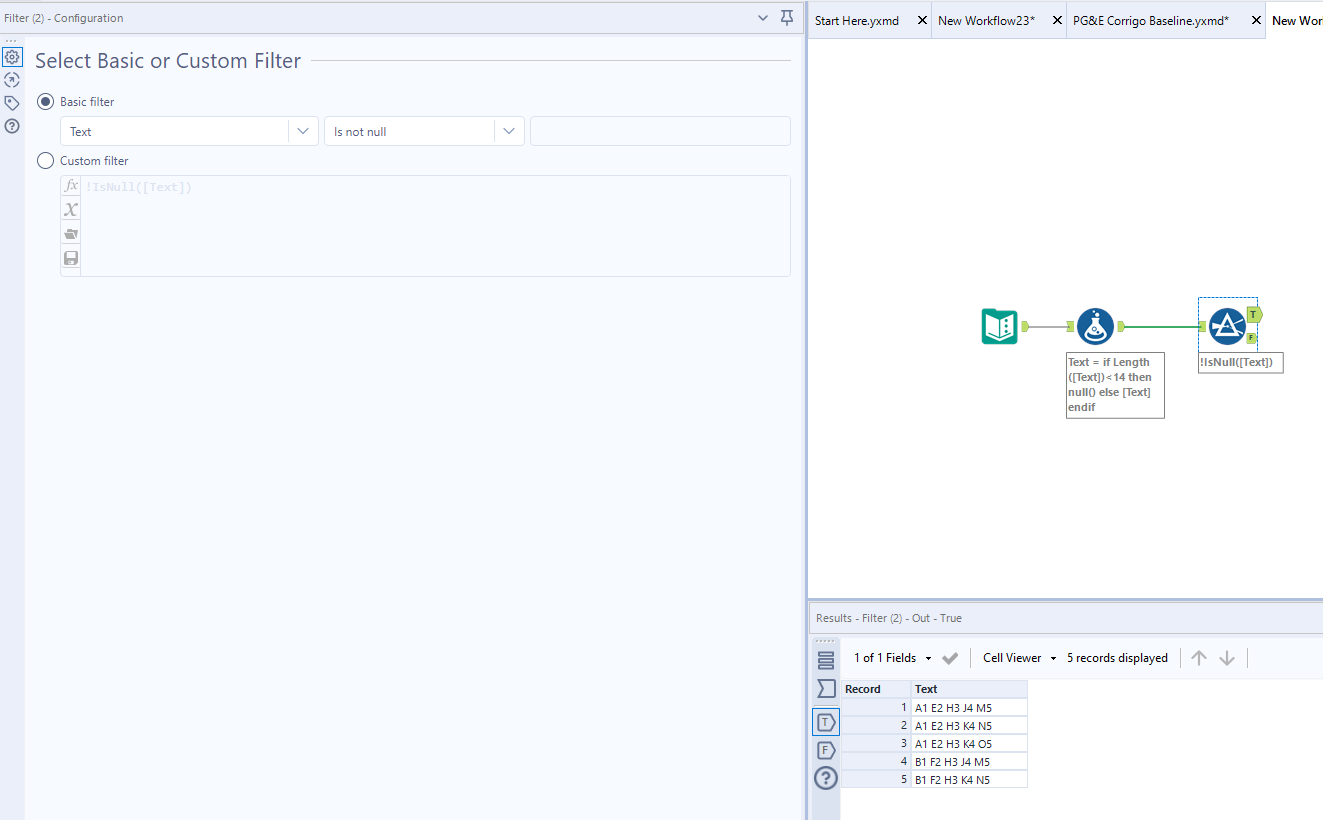Select the Formula tool on the canvas
1323x820 pixels.
[1095, 326]
